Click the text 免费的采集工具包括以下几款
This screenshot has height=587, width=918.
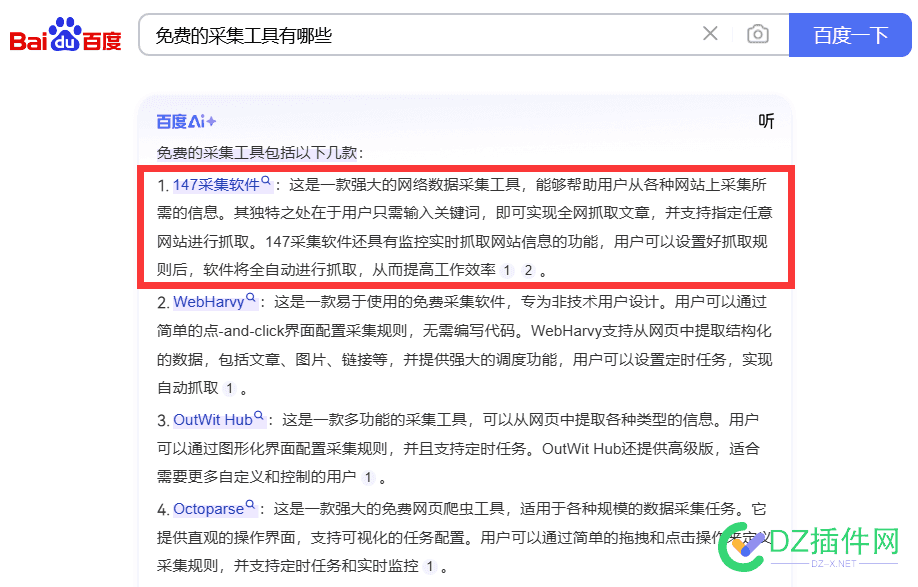257,153
